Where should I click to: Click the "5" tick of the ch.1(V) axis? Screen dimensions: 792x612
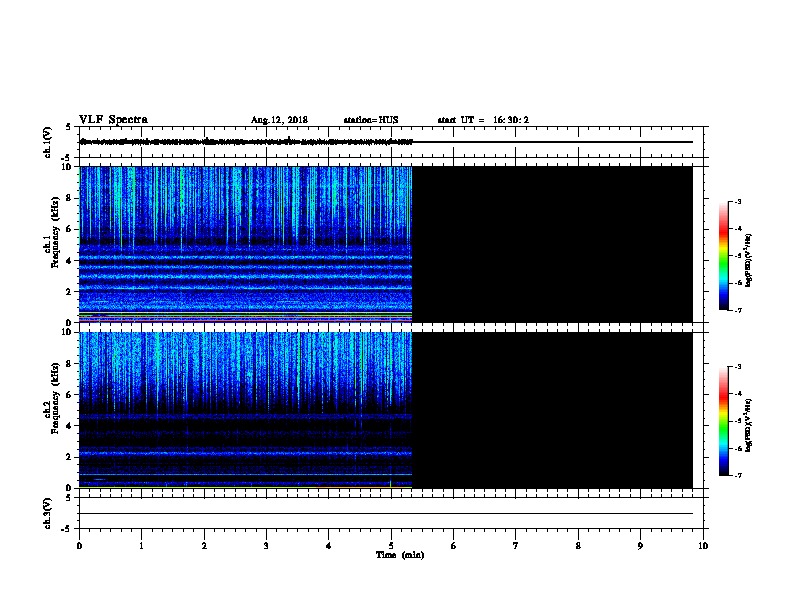click(x=69, y=127)
